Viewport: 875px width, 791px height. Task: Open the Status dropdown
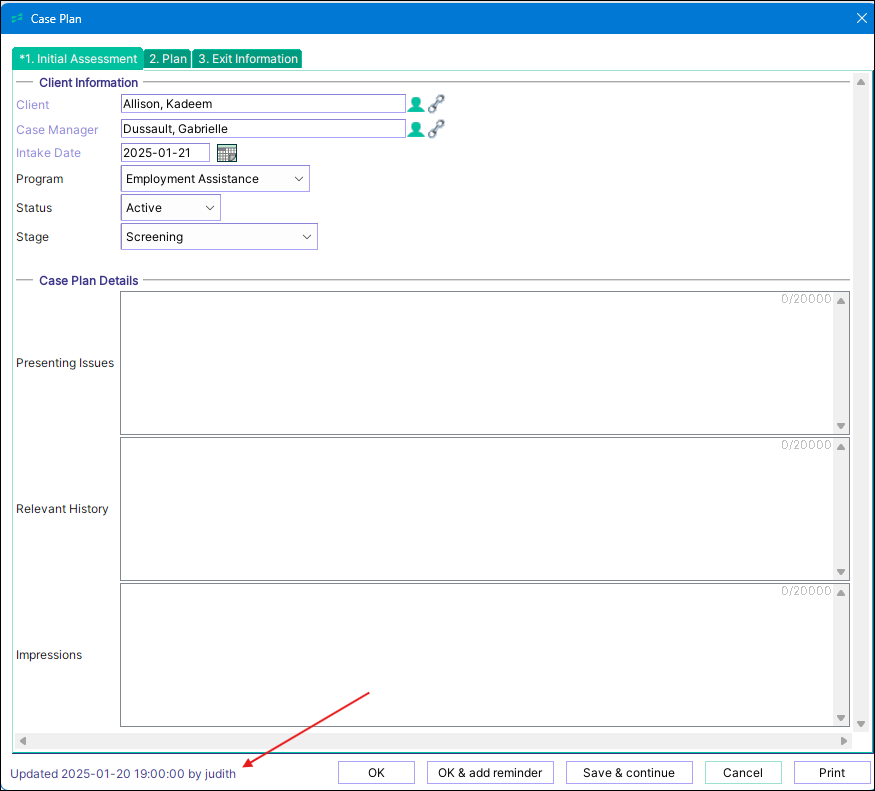coord(171,208)
